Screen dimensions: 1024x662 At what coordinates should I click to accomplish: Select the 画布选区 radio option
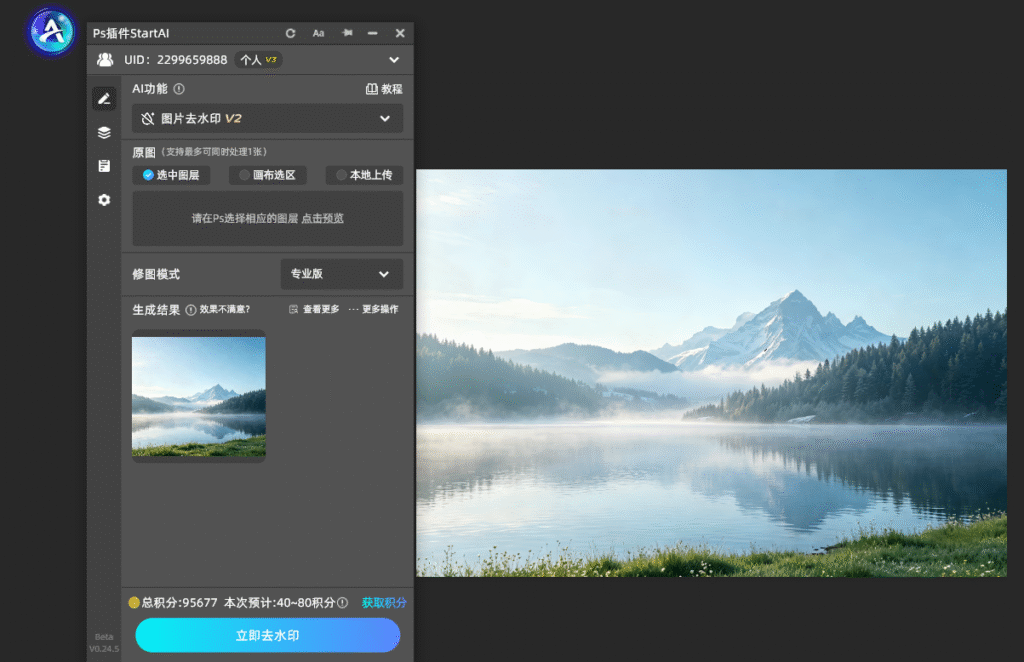[x=268, y=175]
